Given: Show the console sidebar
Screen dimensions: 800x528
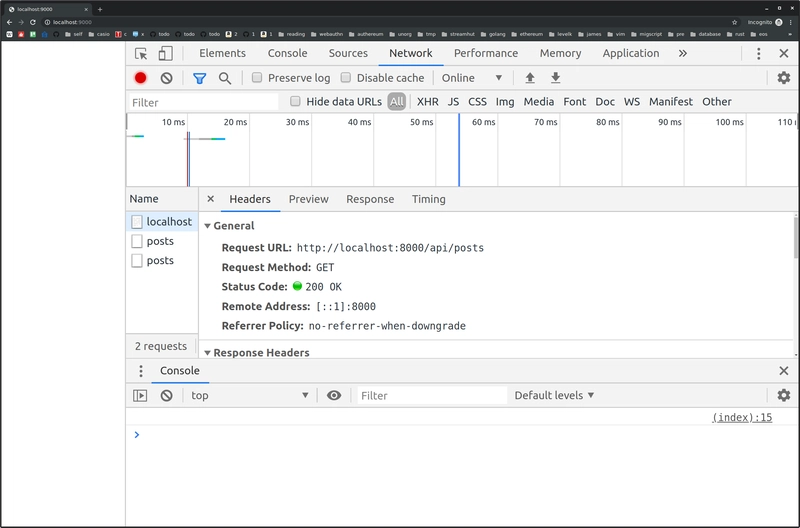Looking at the screenshot, I should click(140, 395).
